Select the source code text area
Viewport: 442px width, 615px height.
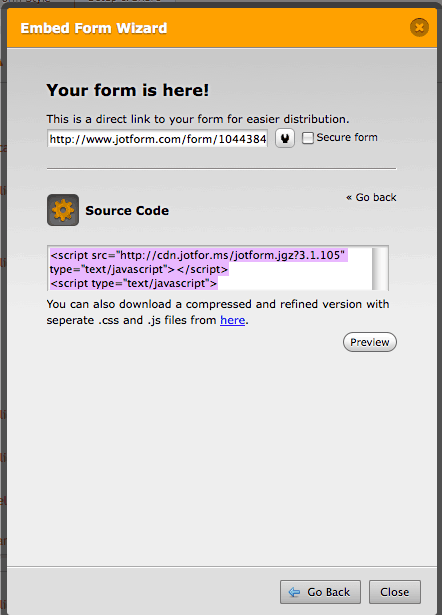click(x=218, y=268)
